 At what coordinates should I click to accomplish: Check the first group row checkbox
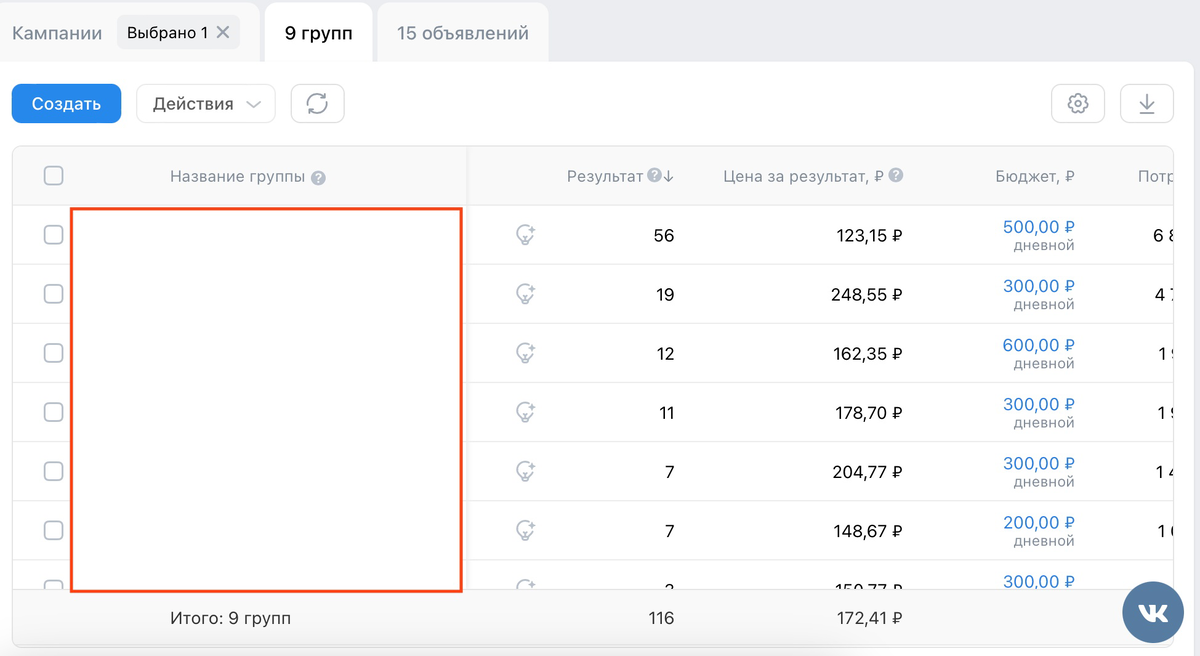pyautogui.click(x=54, y=235)
